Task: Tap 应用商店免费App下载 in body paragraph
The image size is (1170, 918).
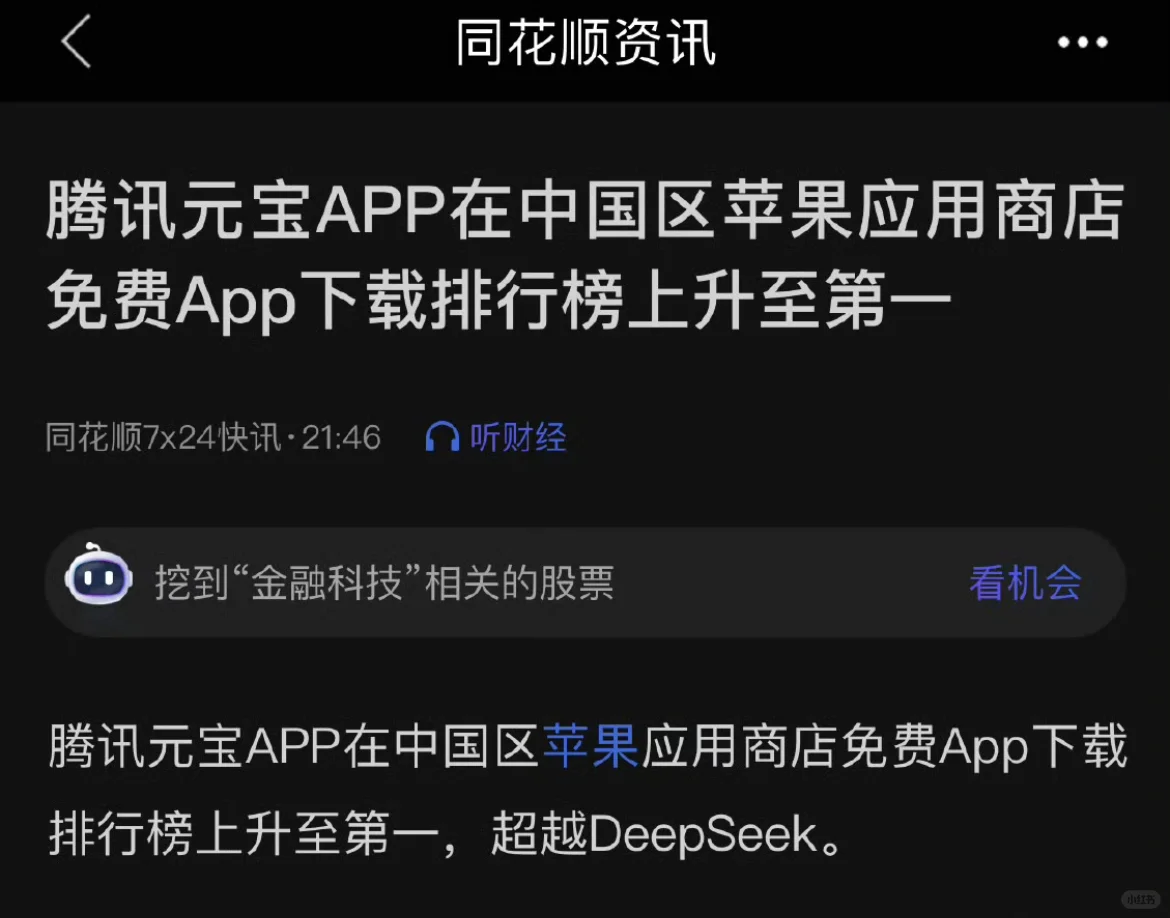Action: point(884,746)
